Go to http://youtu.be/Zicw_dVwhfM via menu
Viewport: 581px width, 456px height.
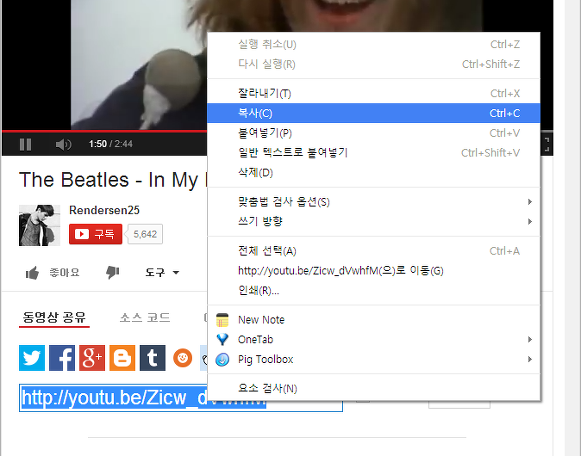[374, 271]
